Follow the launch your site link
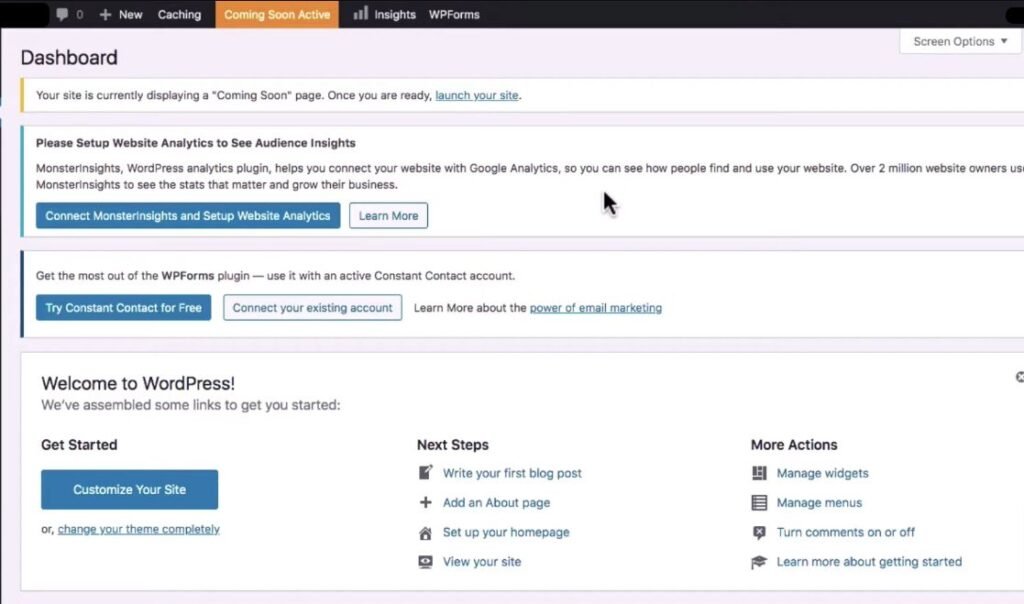 pyautogui.click(x=477, y=95)
